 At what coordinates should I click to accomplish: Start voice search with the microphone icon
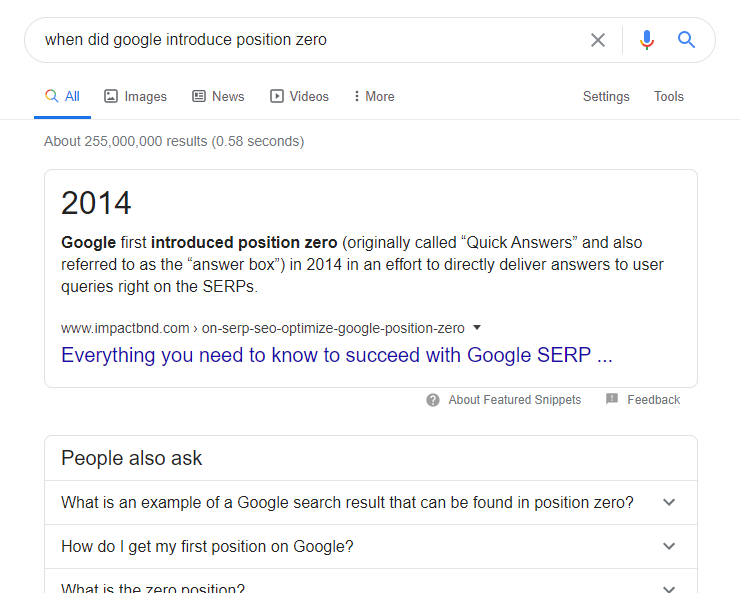647,40
